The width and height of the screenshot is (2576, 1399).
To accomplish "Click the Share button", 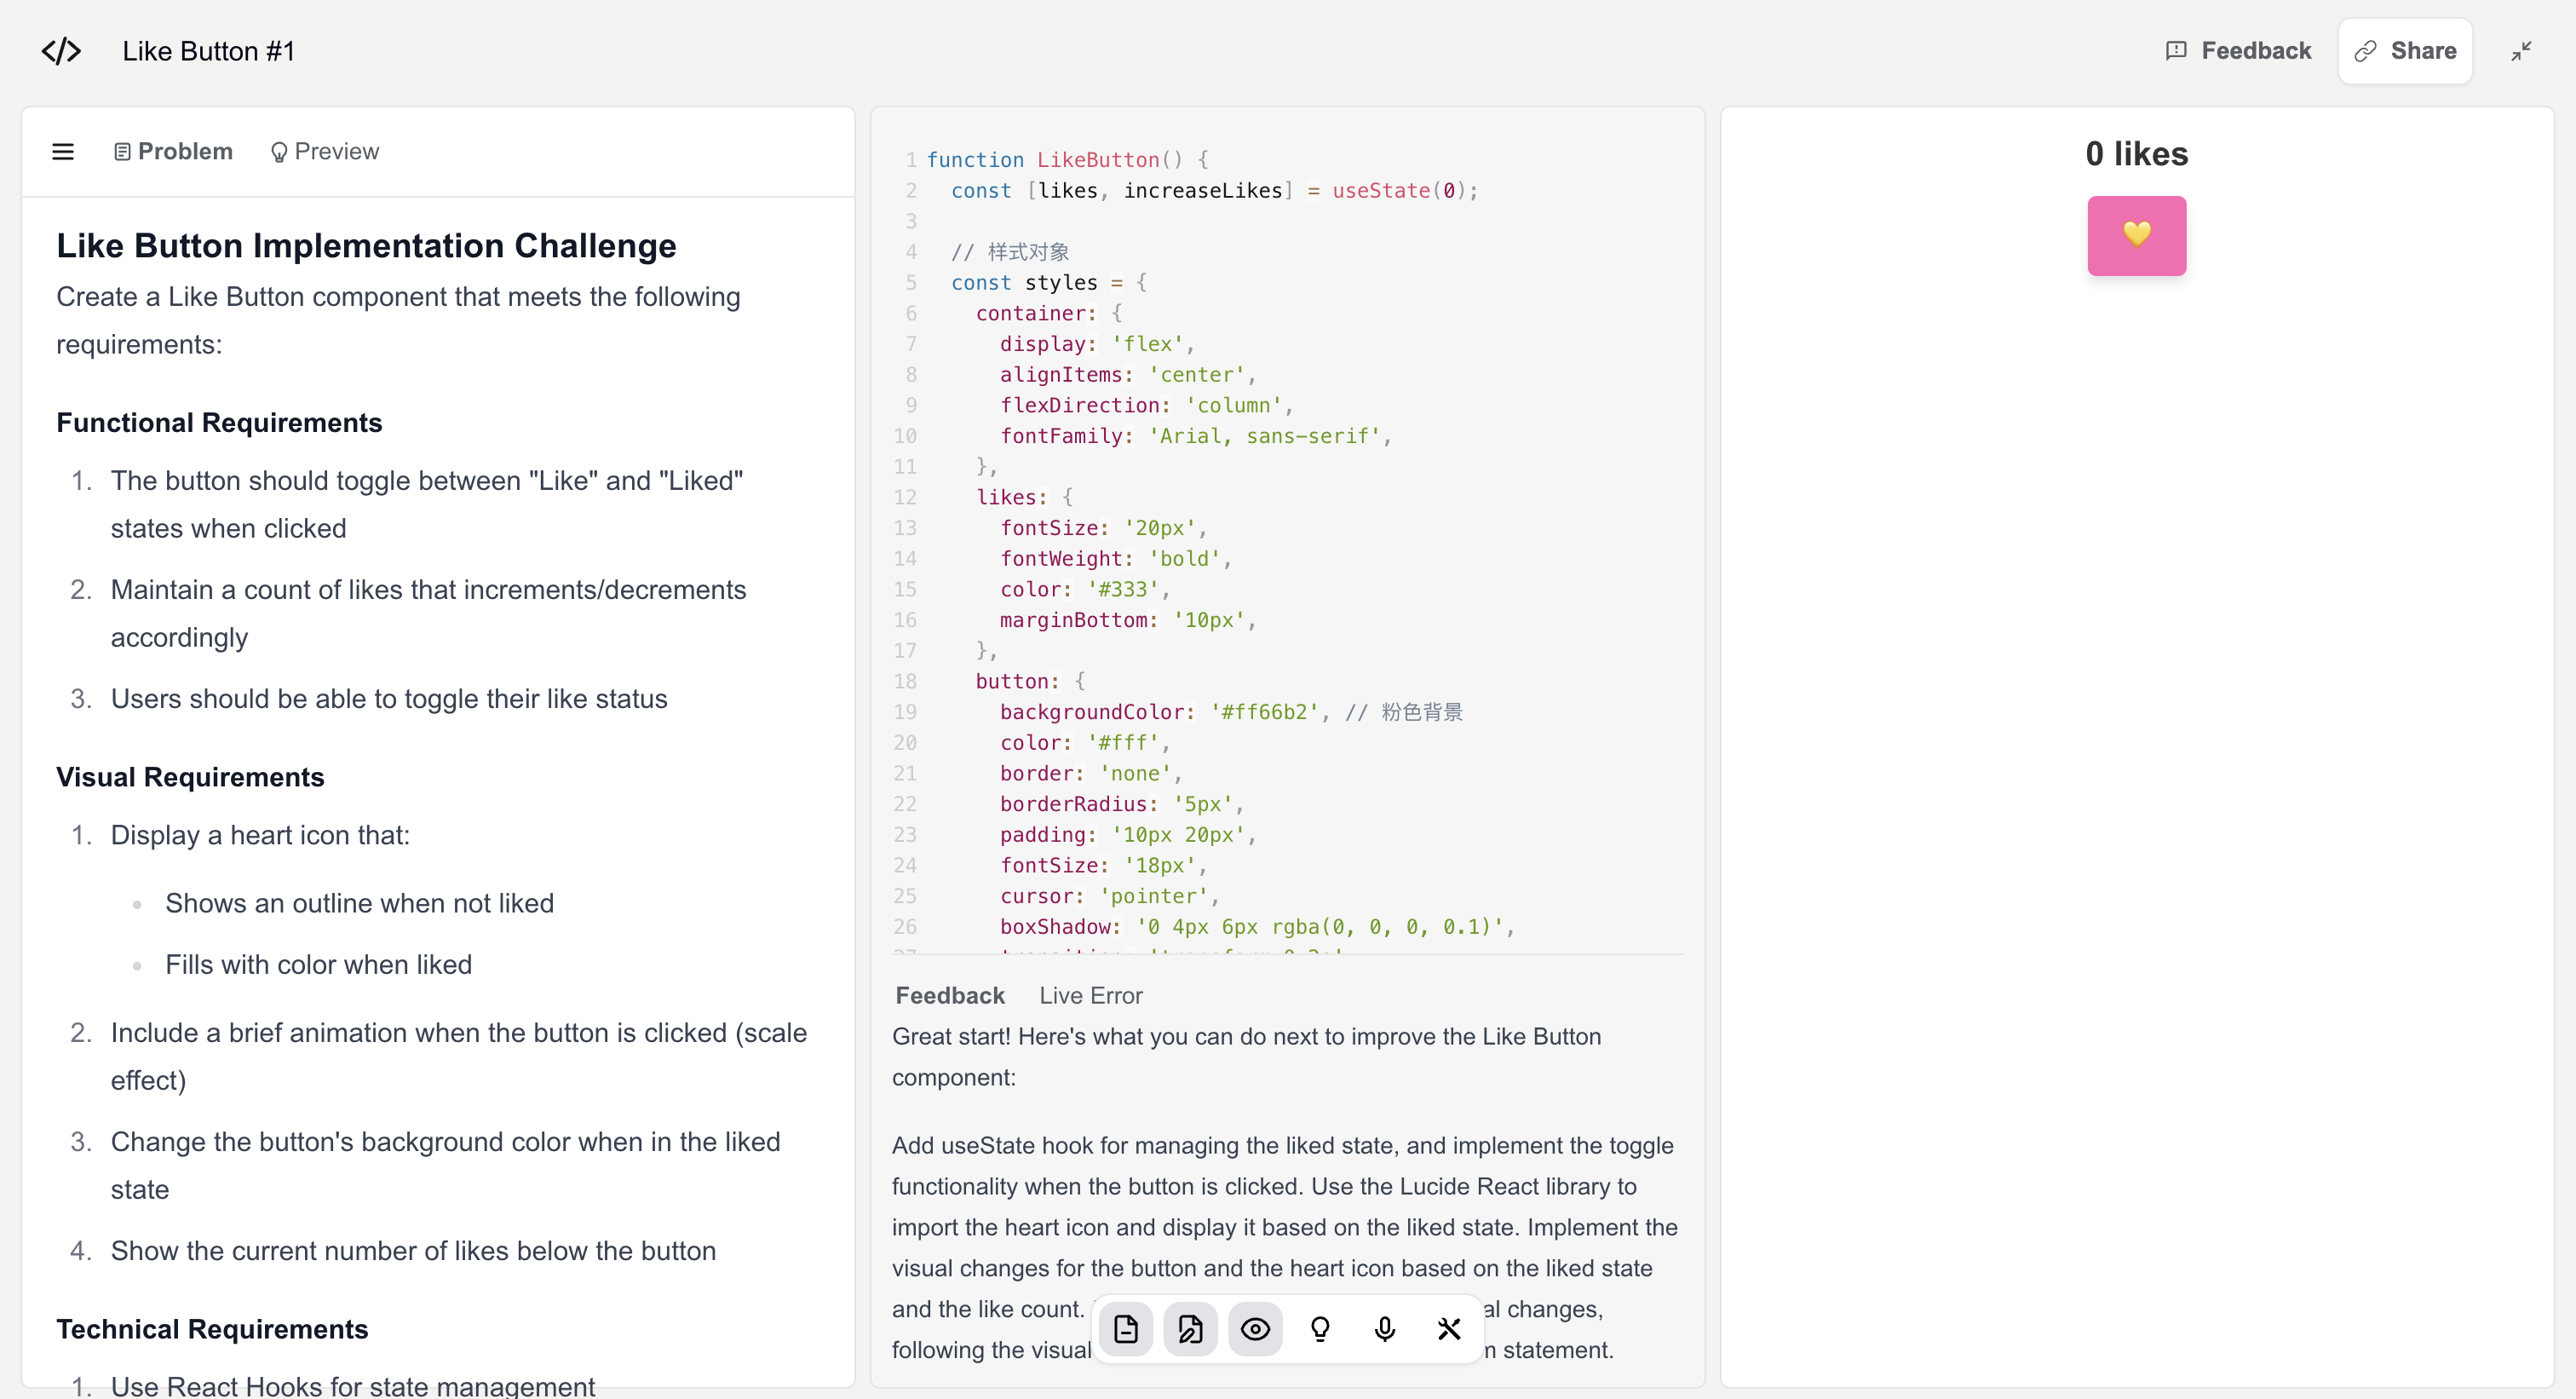I will click(x=2405, y=51).
